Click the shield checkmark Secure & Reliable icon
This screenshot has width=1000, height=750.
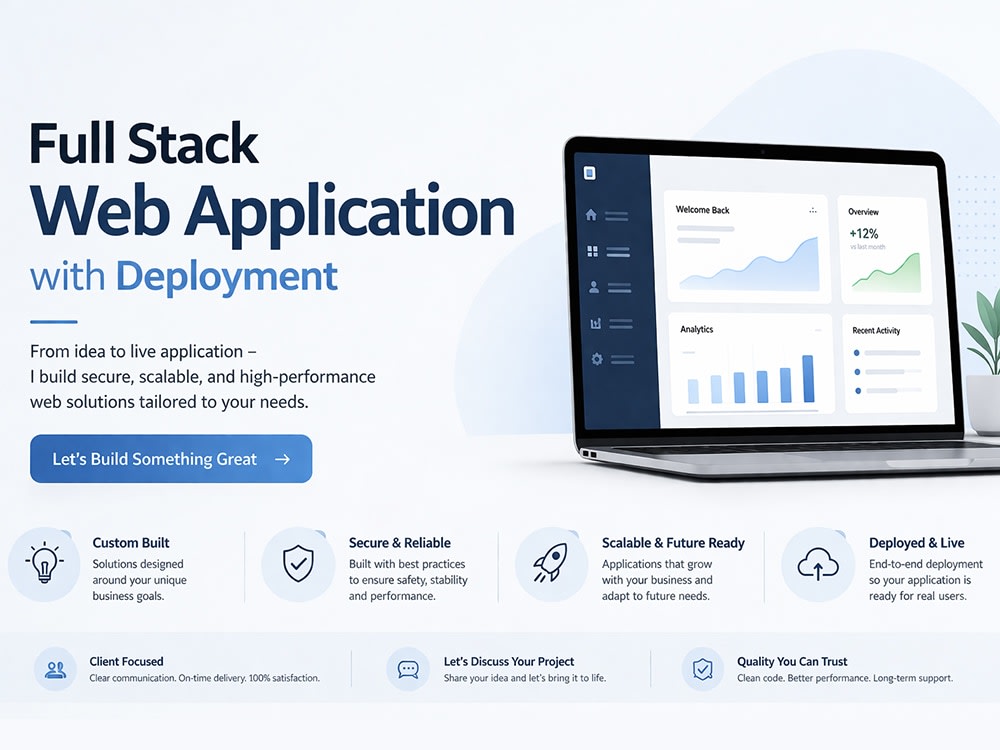click(298, 564)
